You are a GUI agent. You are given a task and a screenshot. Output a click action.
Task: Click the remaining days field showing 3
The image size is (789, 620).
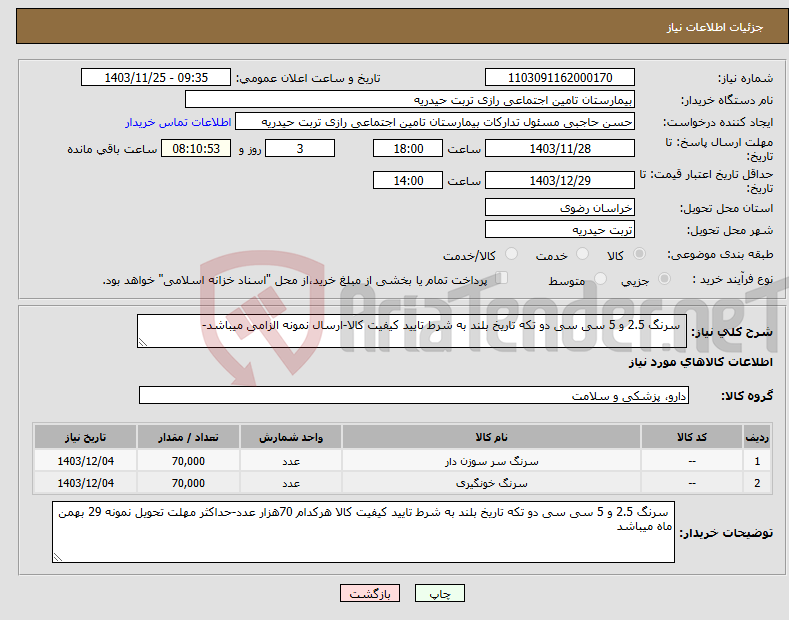coord(300,148)
